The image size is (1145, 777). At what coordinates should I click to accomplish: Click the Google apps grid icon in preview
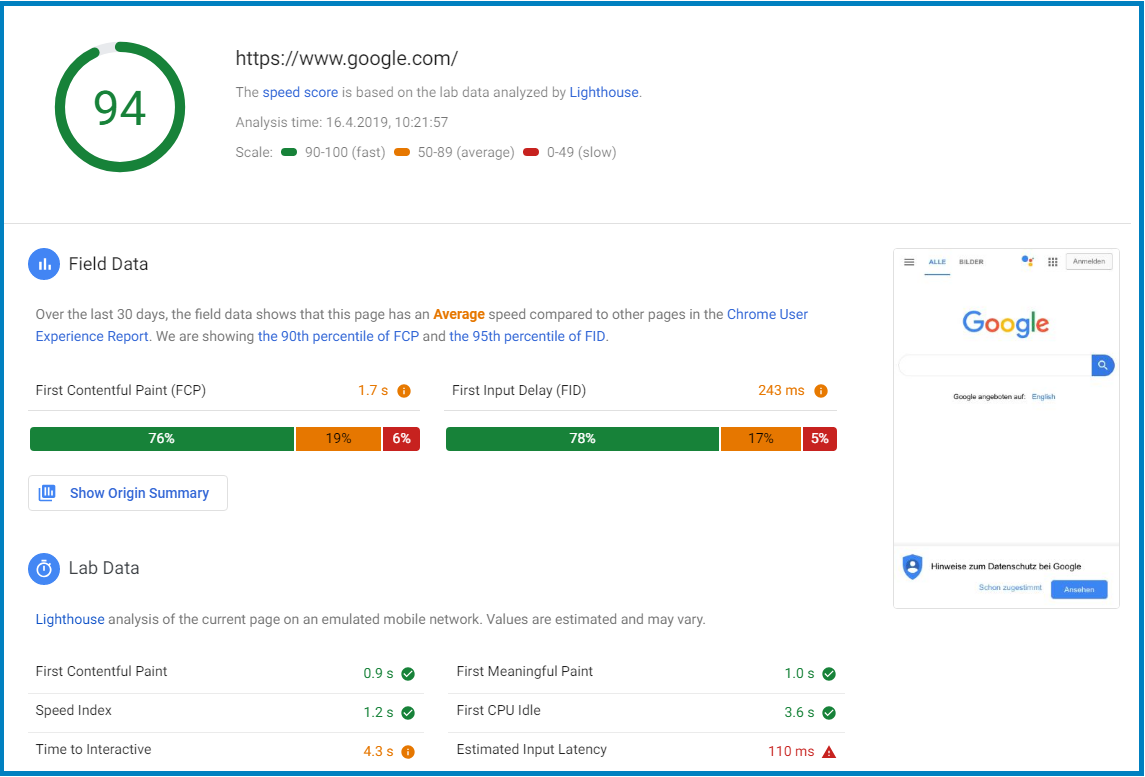(1052, 262)
